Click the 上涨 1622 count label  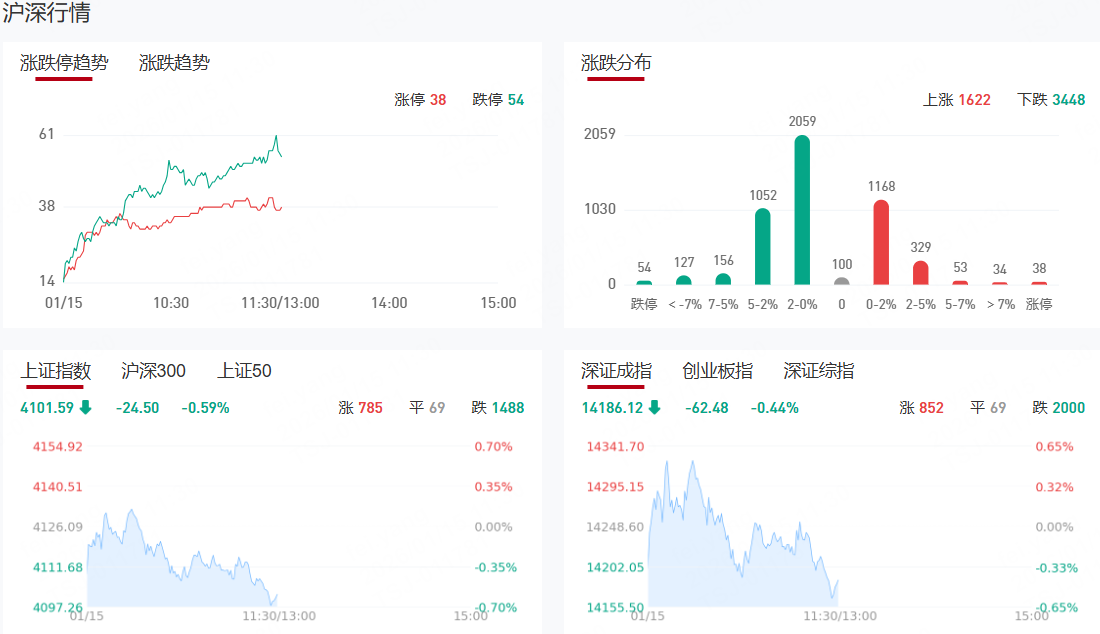click(956, 100)
